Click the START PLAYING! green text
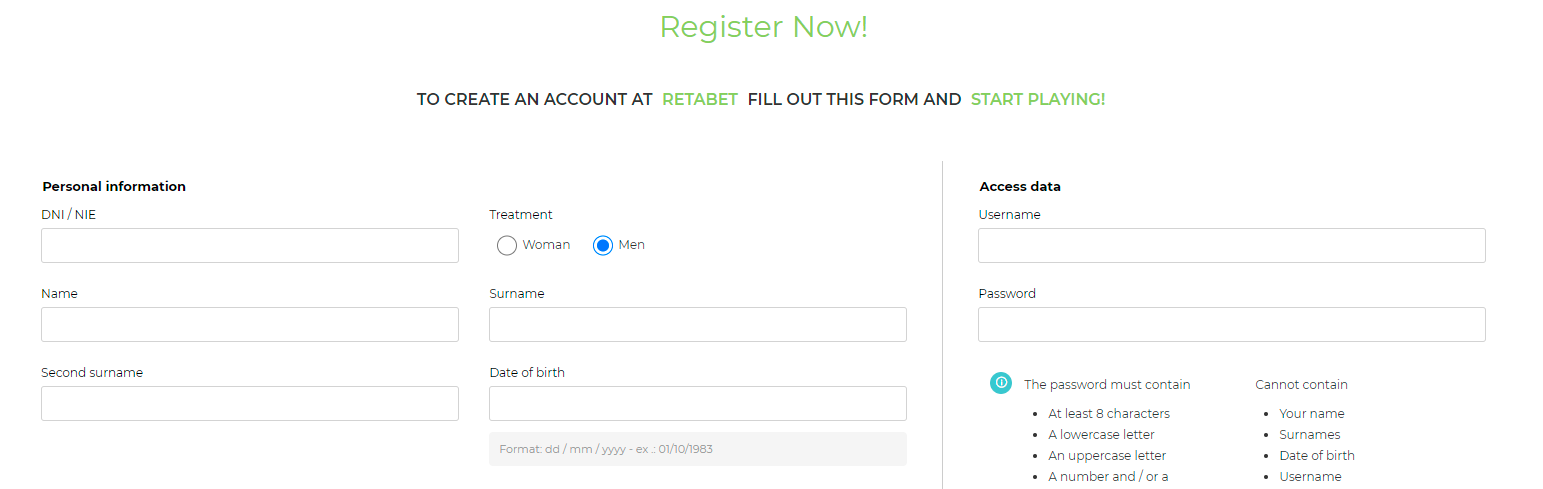Viewport: 1543px width, 489px height. click(x=1038, y=100)
